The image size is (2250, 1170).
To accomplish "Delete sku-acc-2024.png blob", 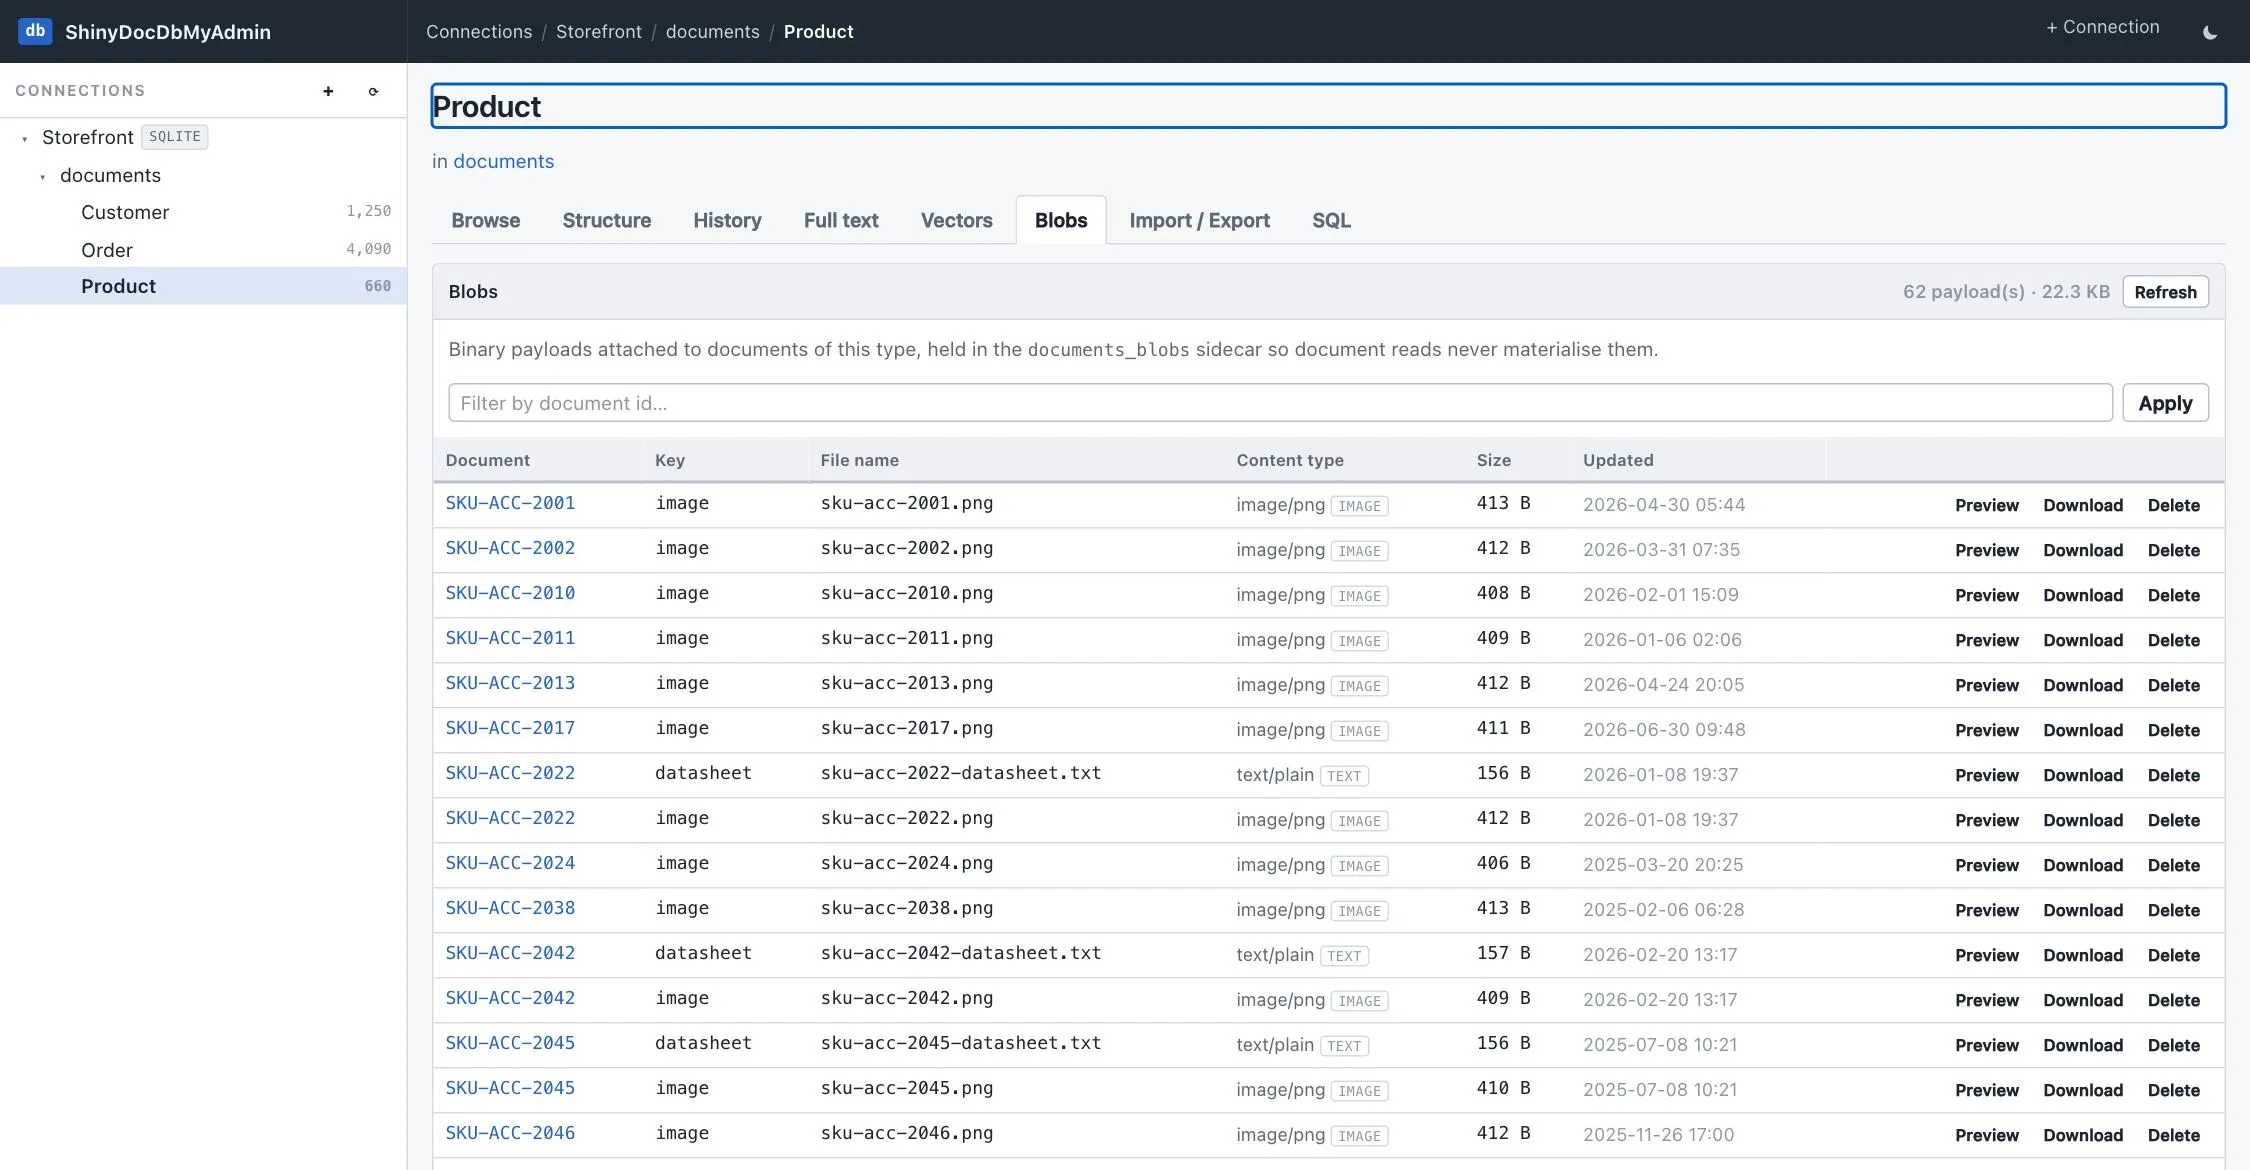I will [2173, 866].
